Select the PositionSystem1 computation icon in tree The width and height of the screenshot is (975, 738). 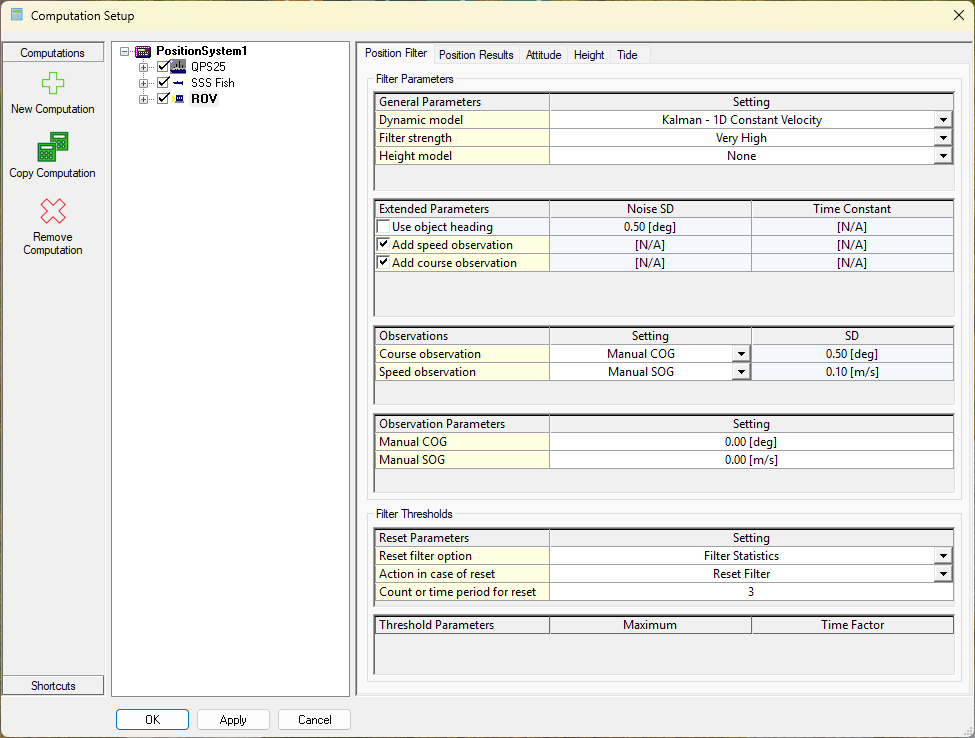pos(142,51)
